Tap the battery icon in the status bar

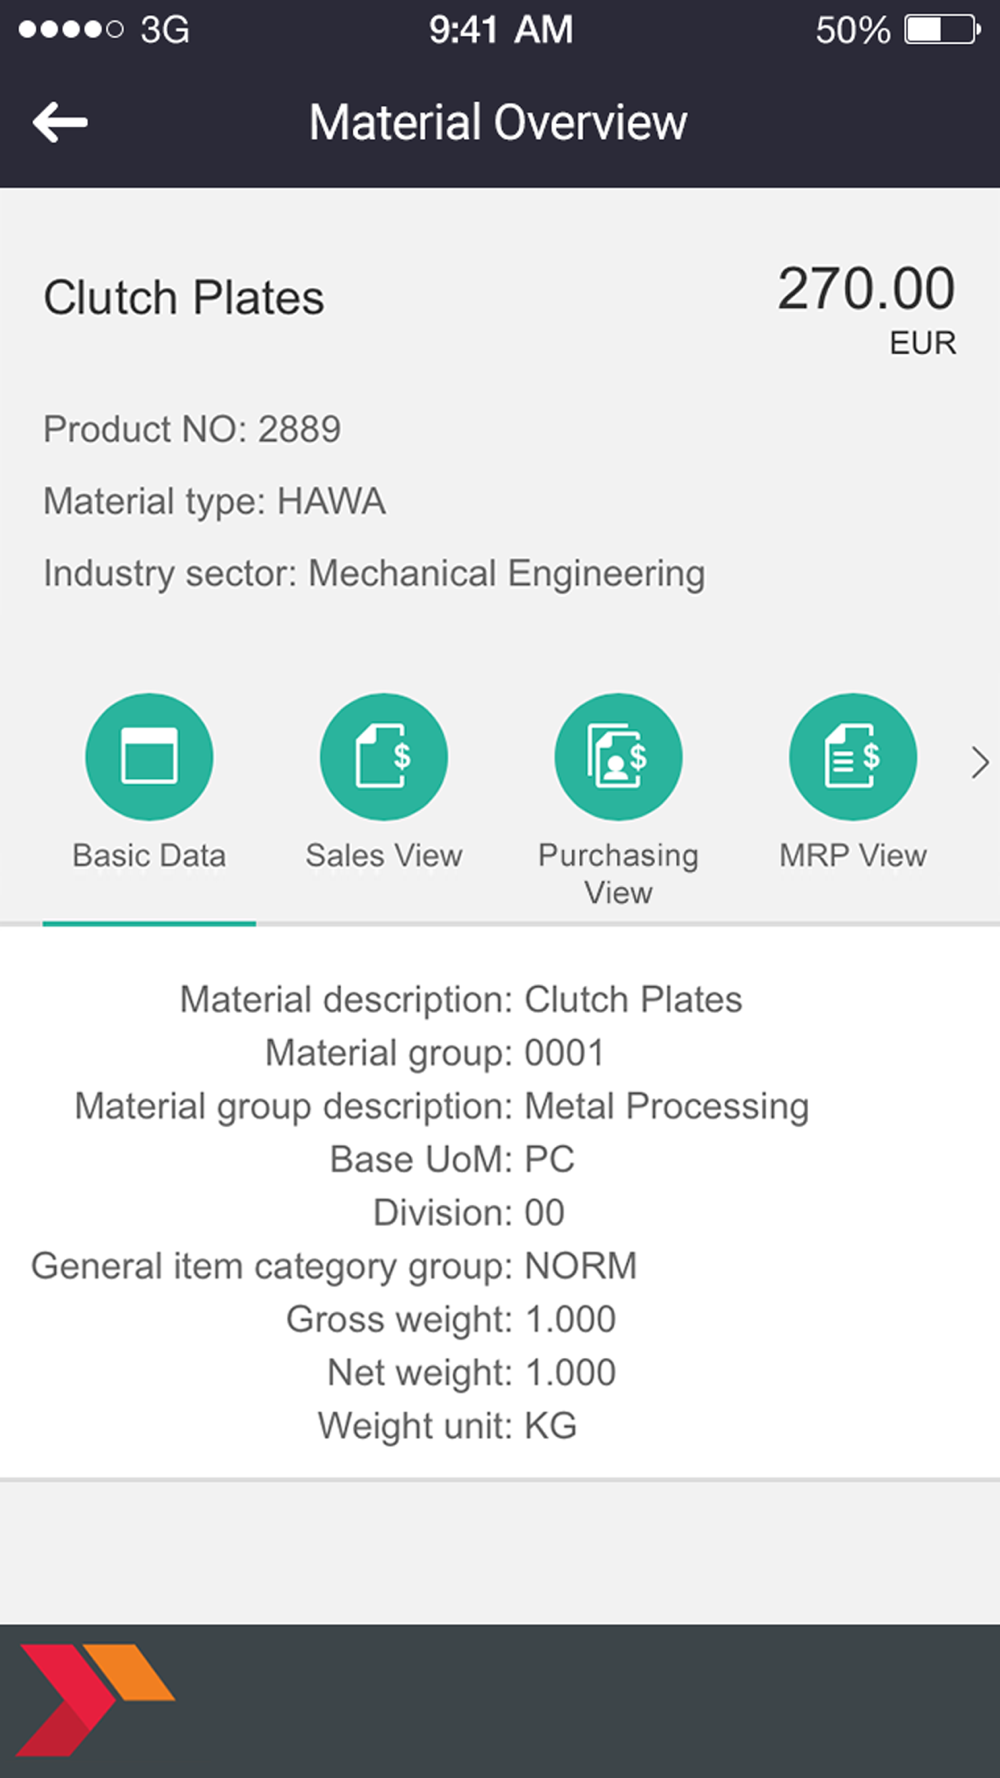(x=943, y=30)
